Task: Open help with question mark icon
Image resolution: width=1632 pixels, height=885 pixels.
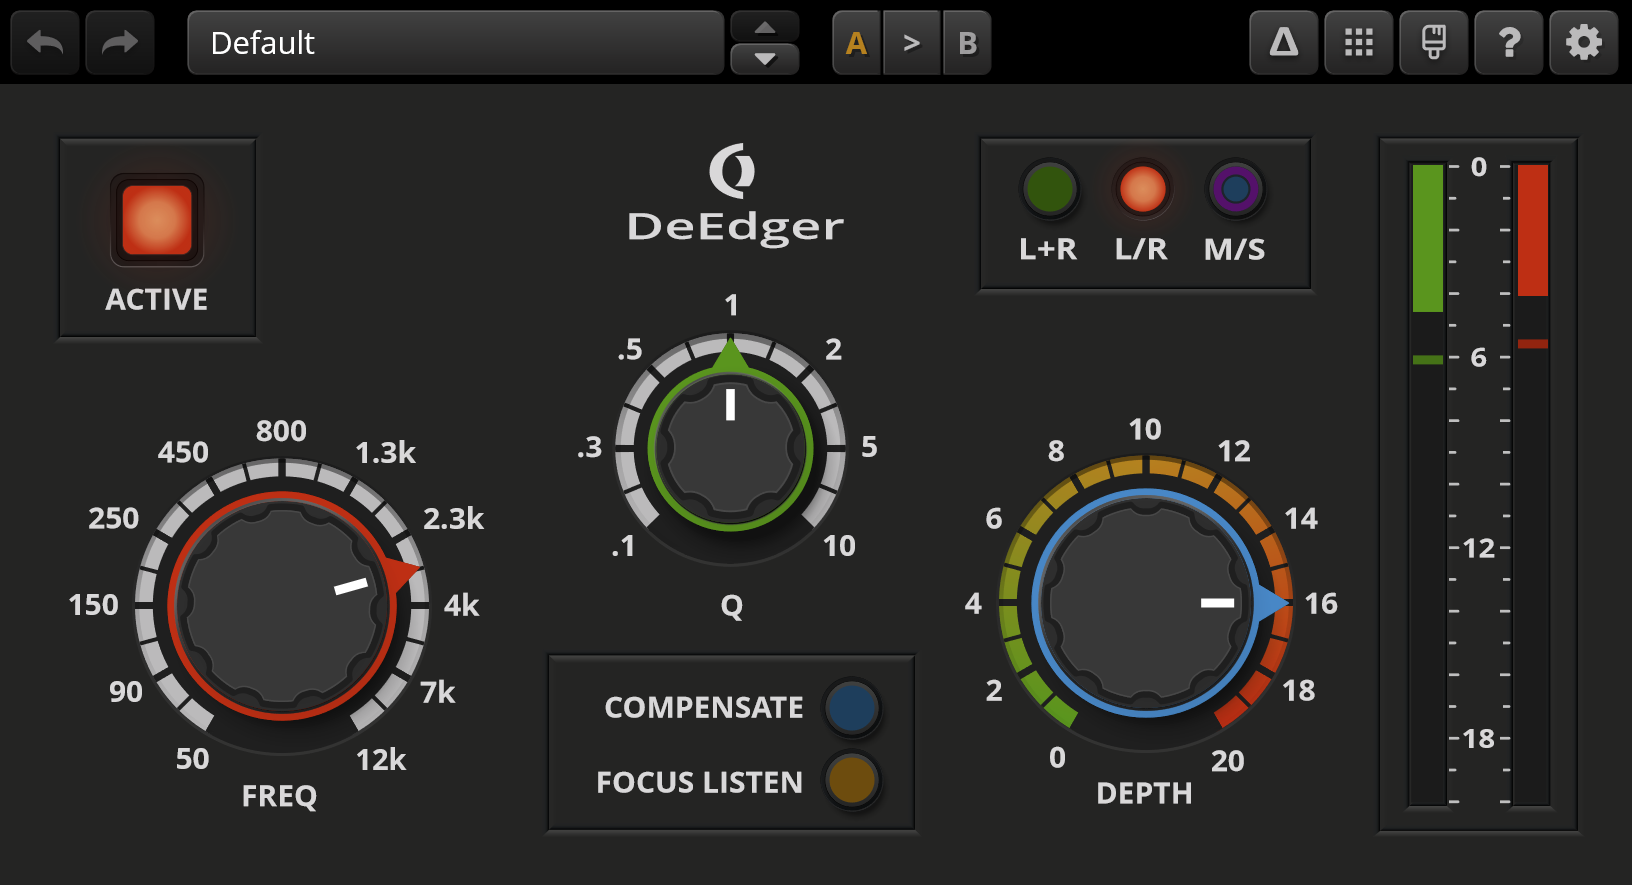Action: pos(1509,43)
